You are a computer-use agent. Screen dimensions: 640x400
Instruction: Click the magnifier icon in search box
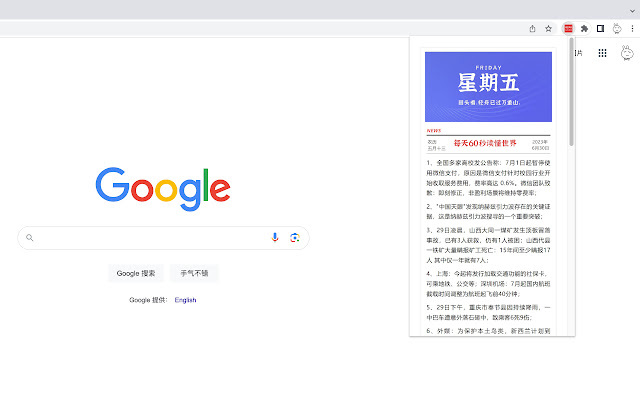pos(29,238)
